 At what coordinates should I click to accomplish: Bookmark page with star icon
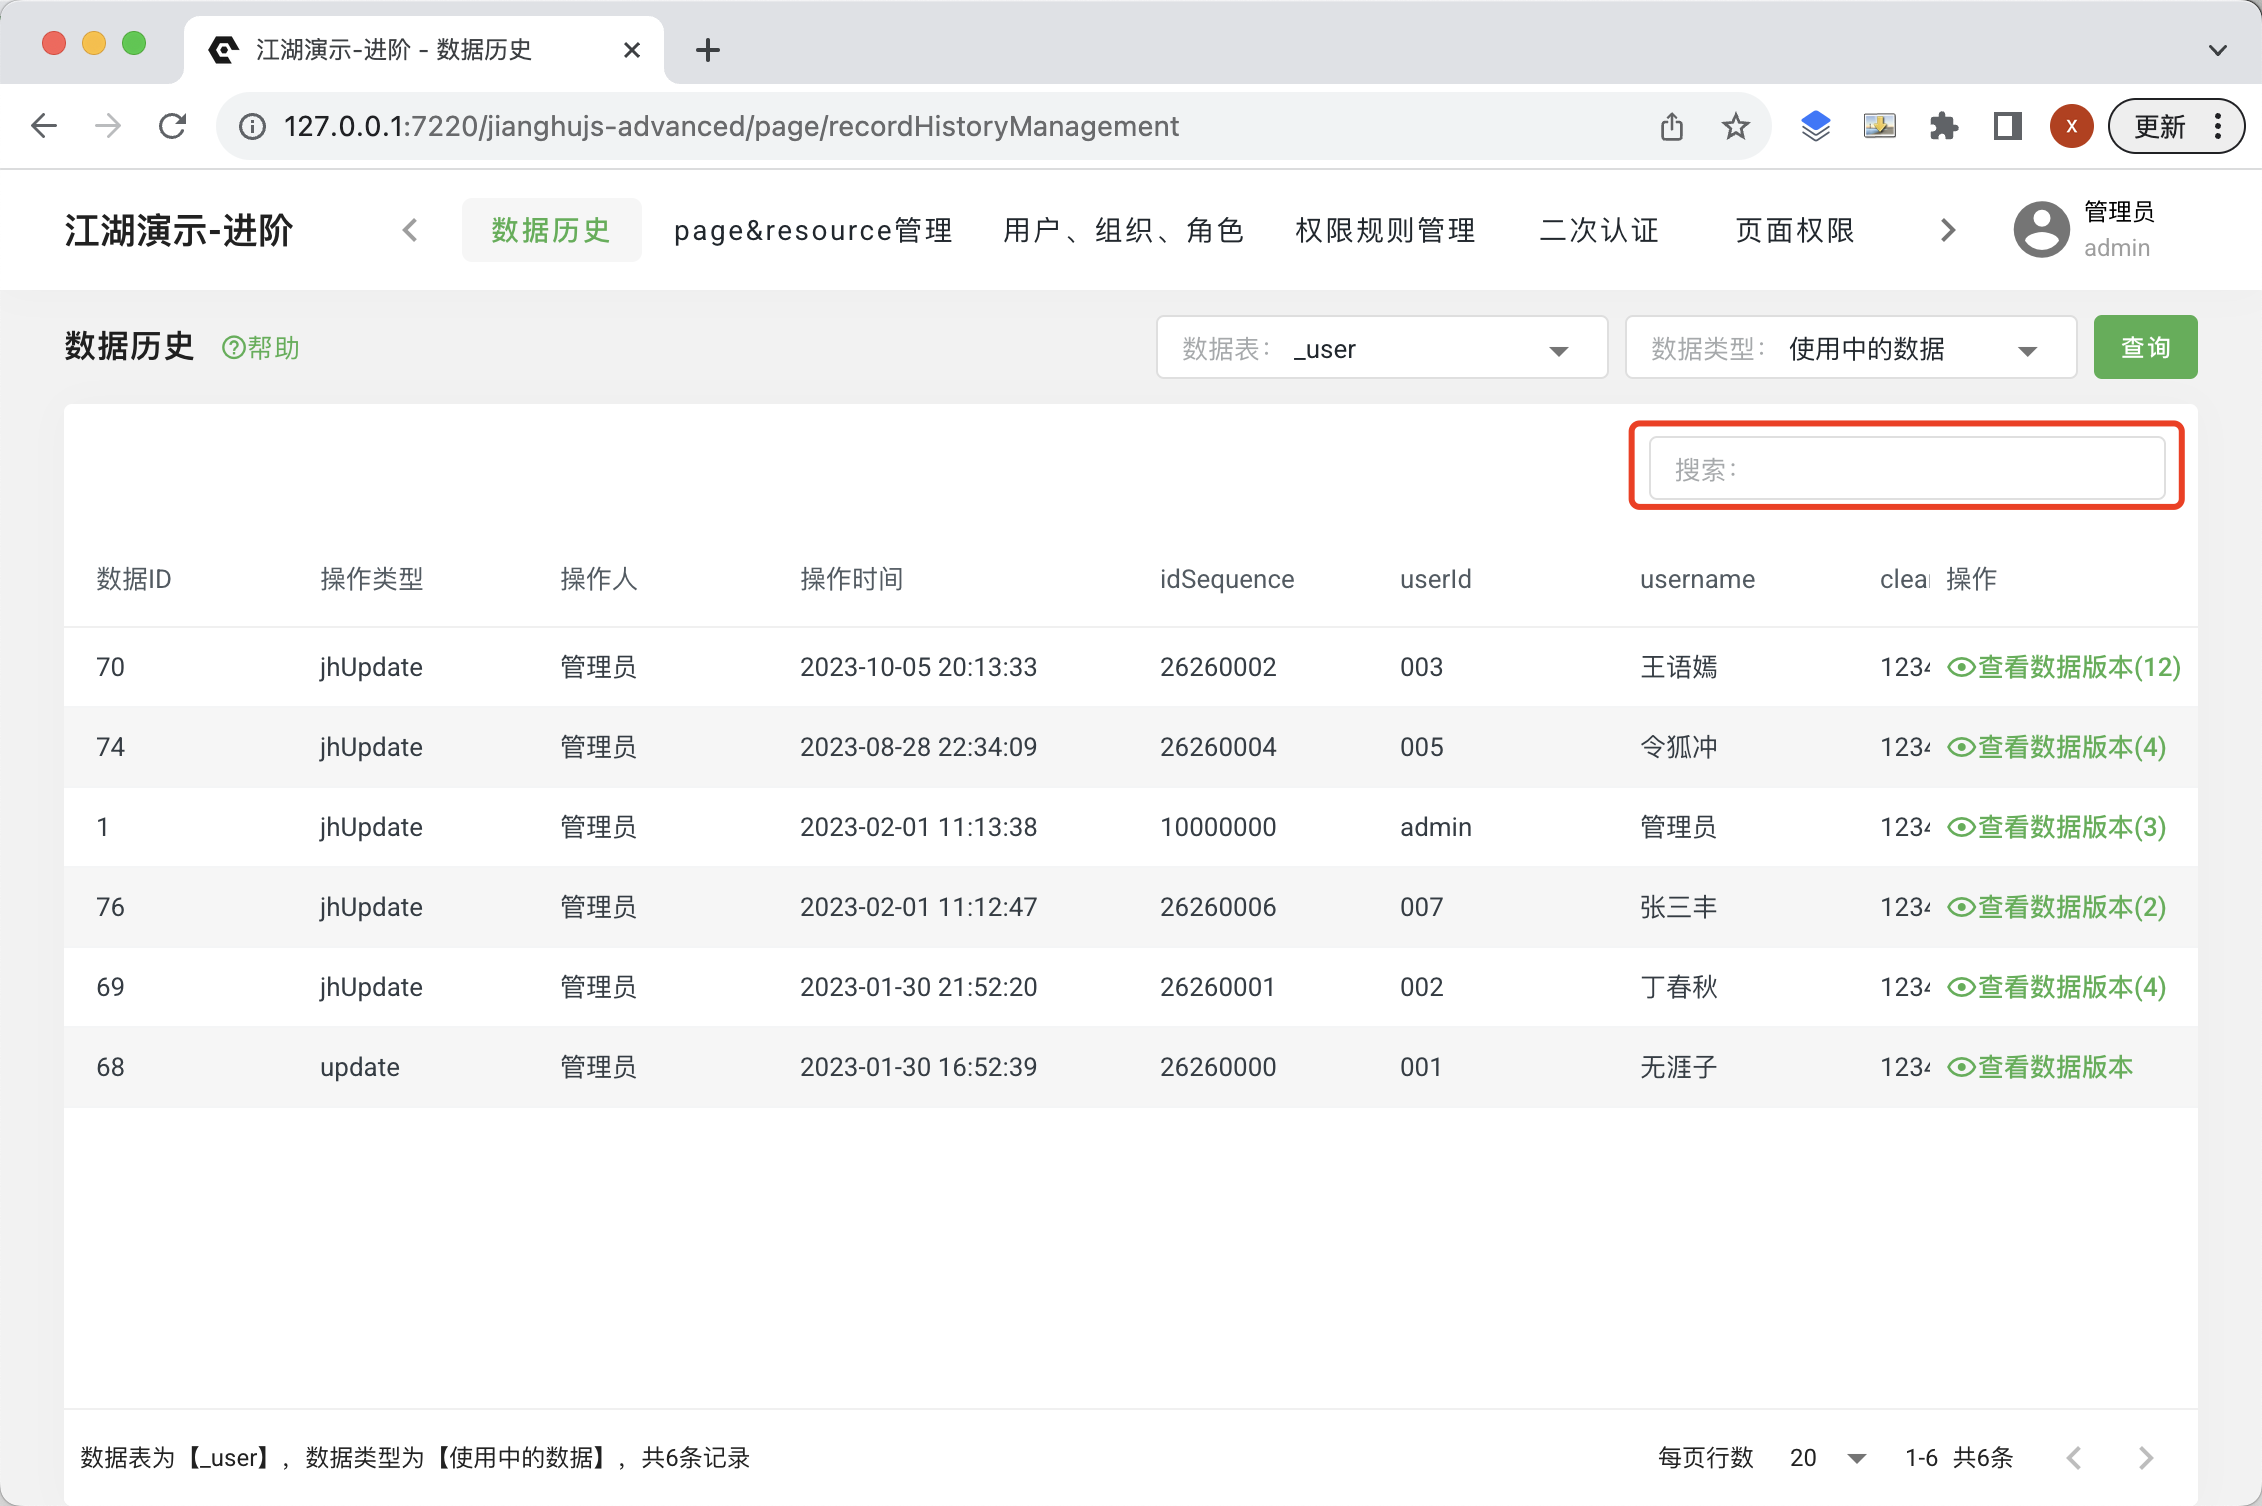click(1735, 127)
